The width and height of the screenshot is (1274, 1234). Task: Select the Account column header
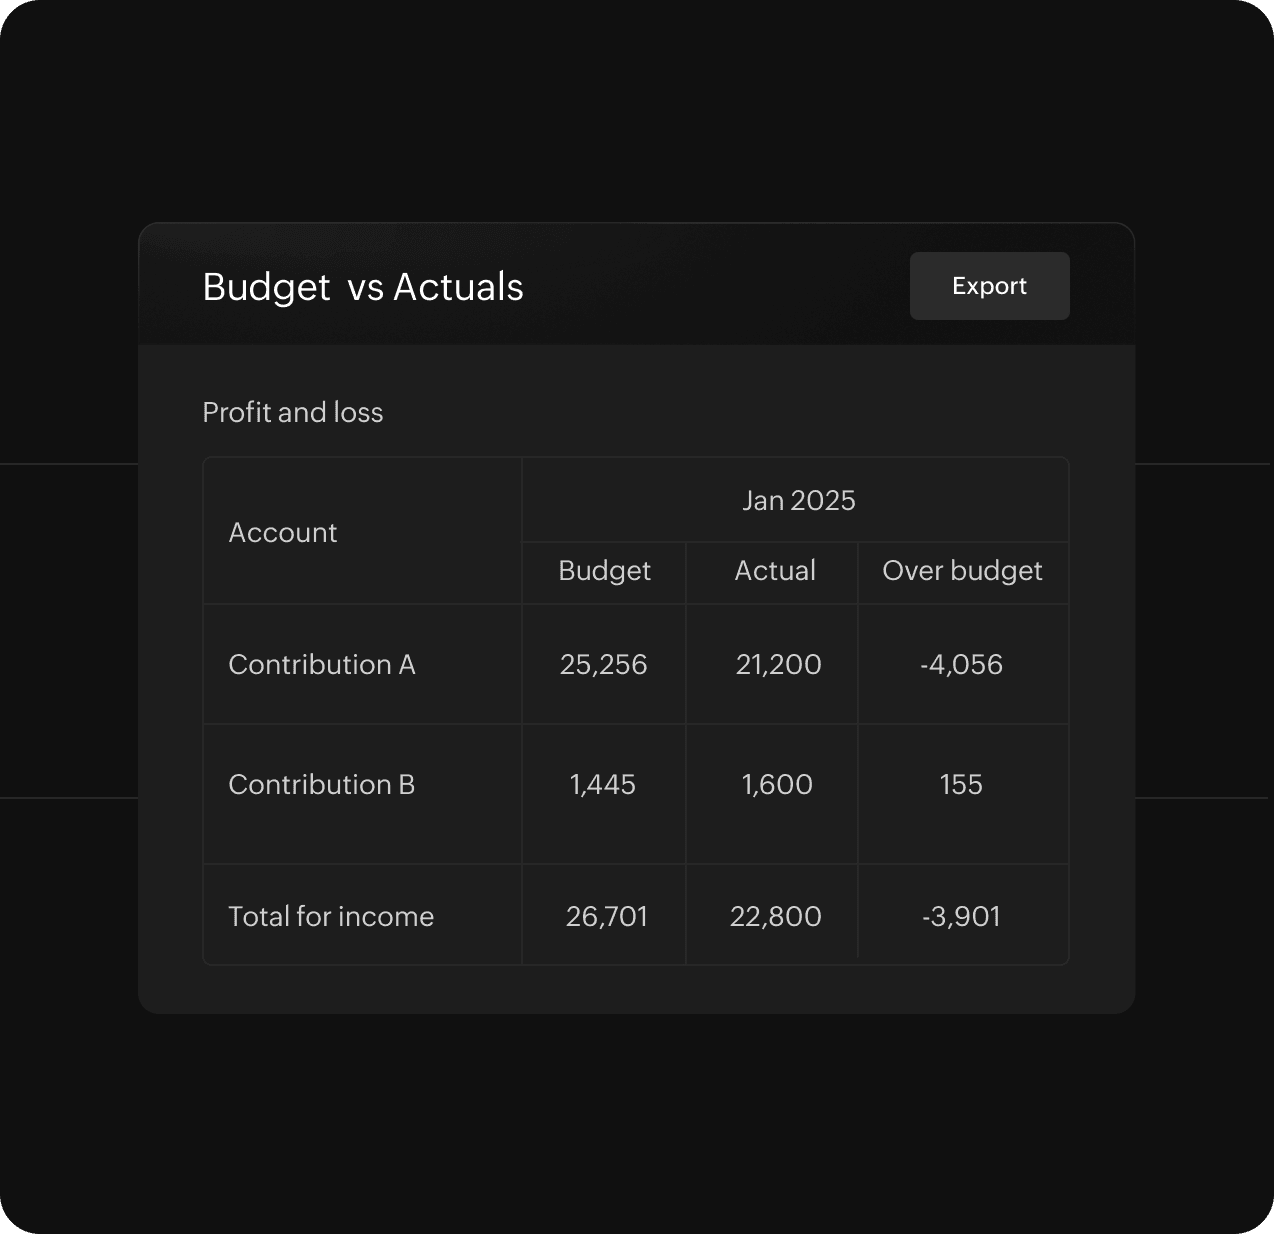coord(283,532)
